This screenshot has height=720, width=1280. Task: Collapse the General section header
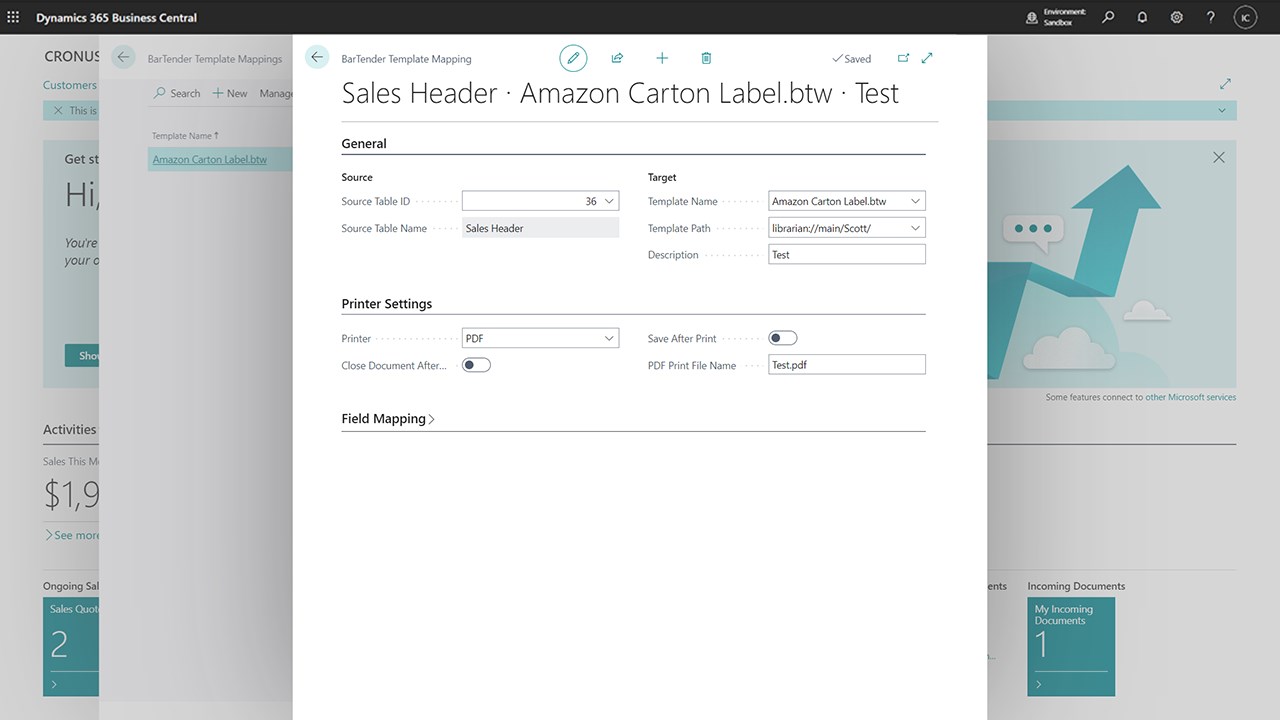pos(364,144)
